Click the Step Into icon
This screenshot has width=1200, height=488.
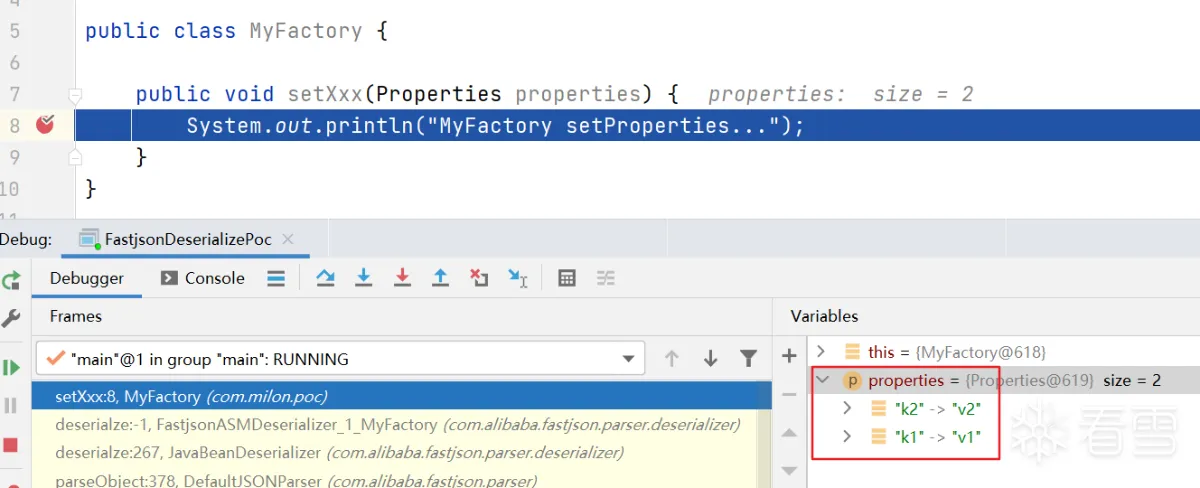364,278
